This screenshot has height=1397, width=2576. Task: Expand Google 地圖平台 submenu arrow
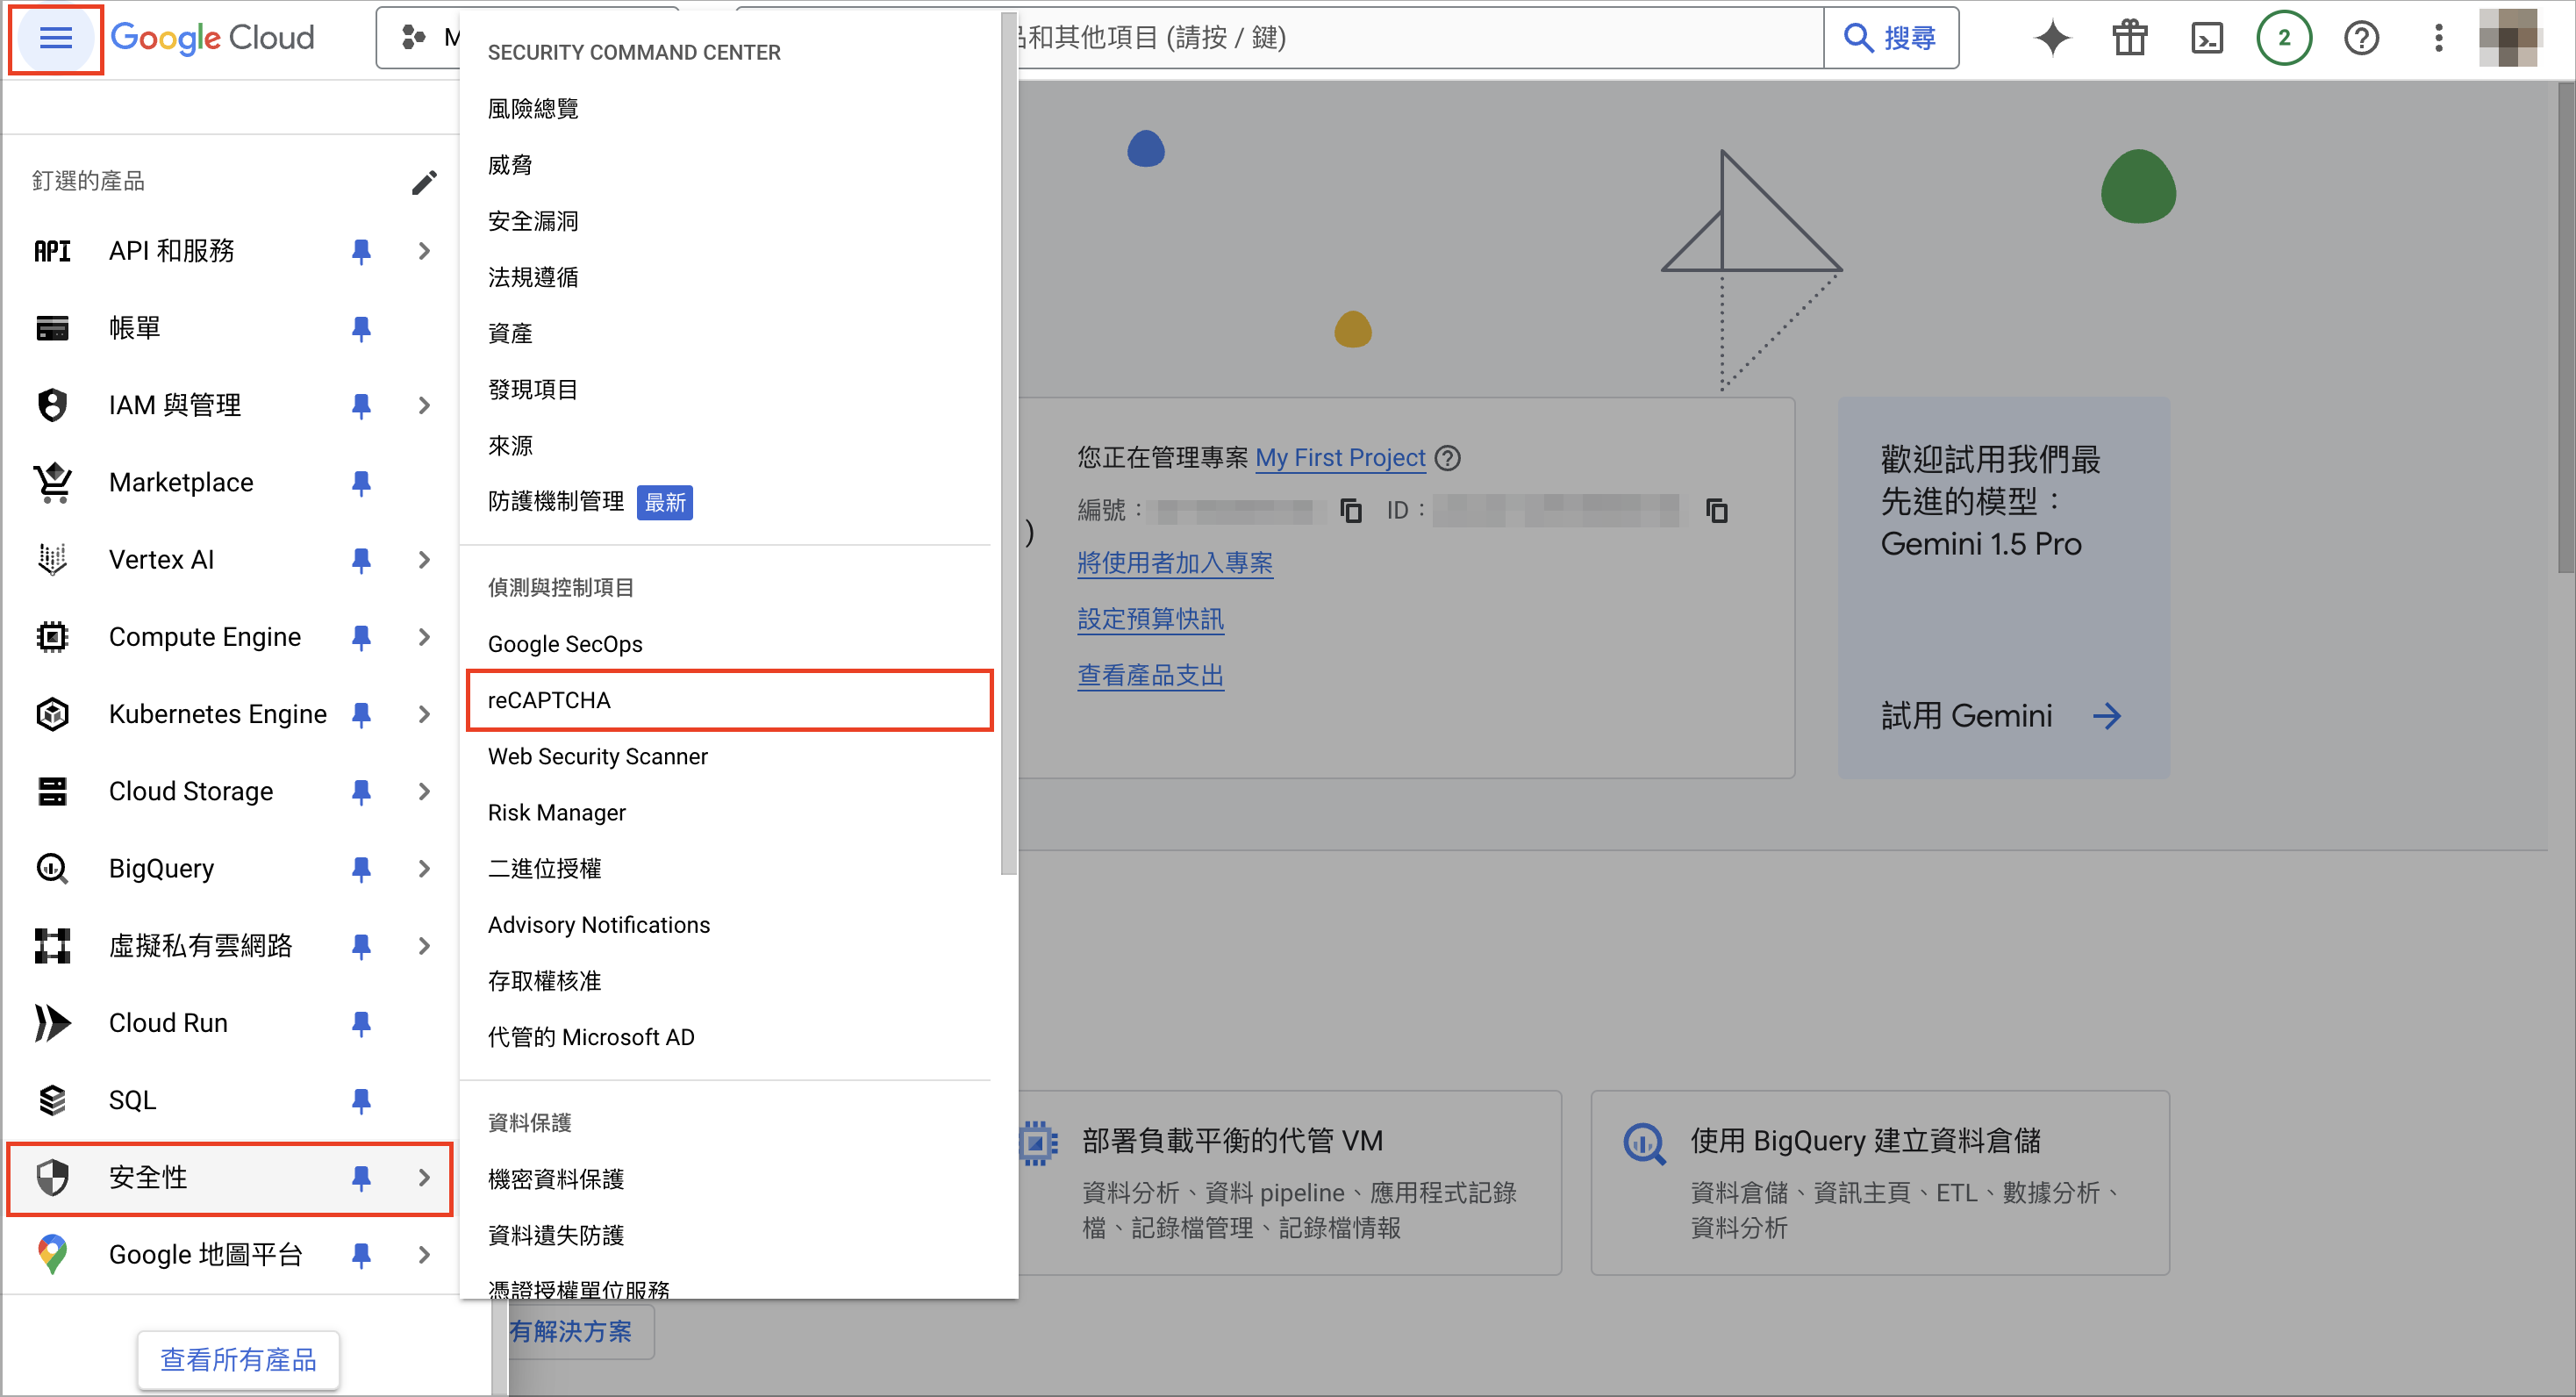click(x=424, y=1254)
